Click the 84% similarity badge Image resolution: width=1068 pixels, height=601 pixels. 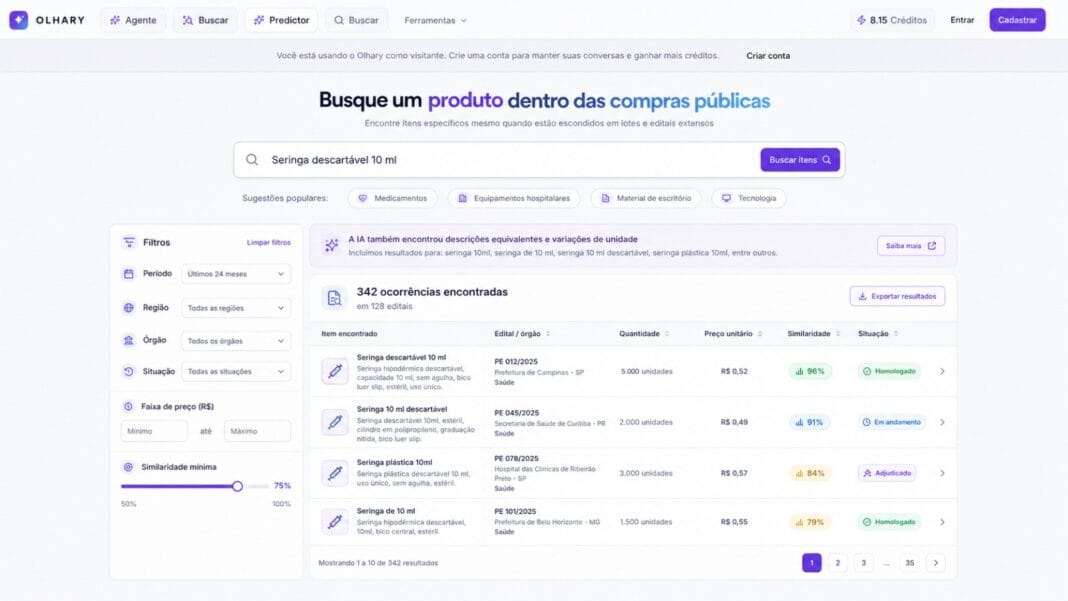pos(810,473)
